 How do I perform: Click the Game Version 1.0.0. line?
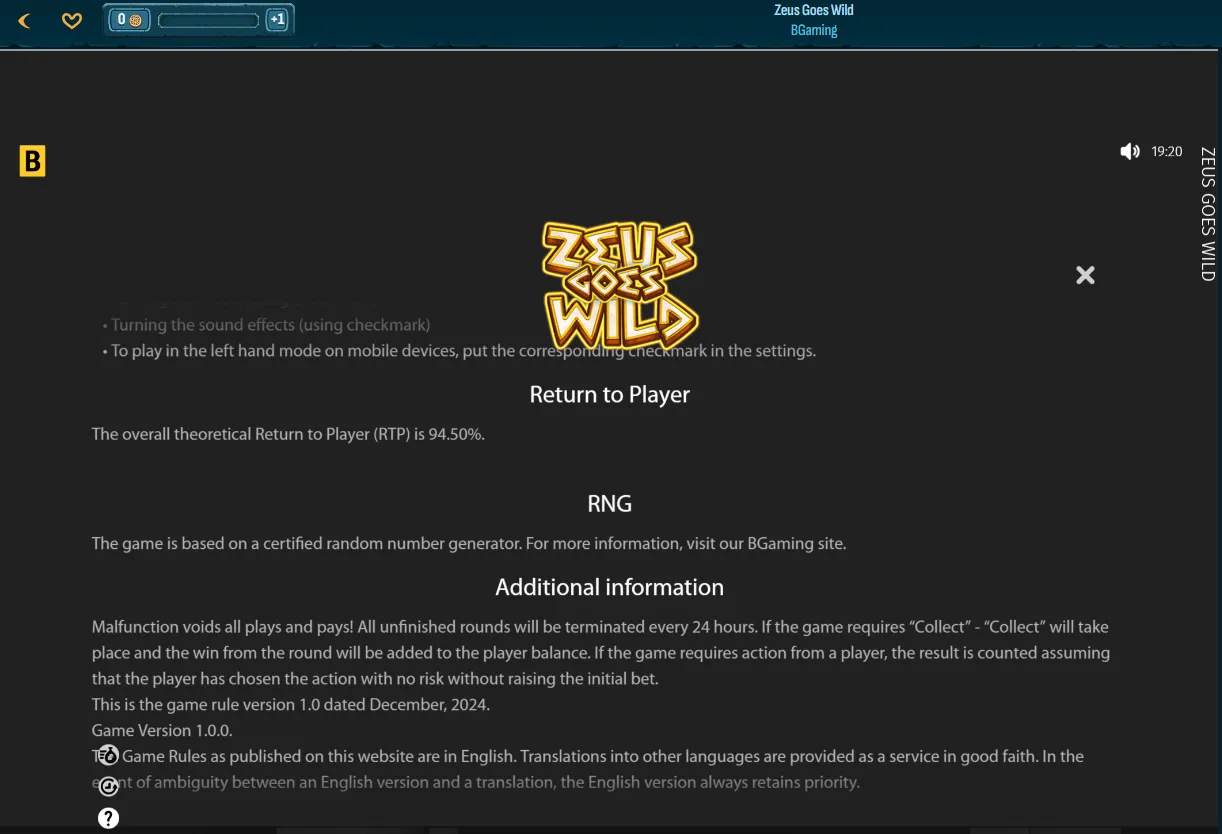162,730
